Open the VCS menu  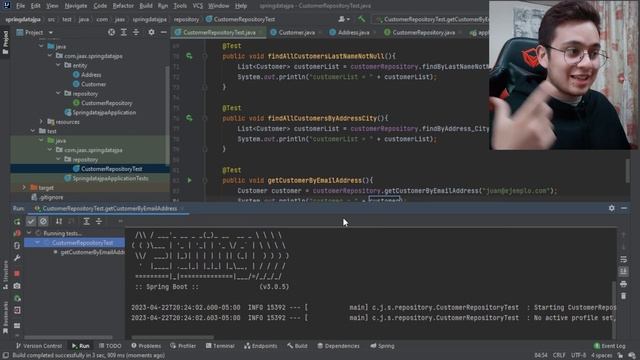coord(198,6)
